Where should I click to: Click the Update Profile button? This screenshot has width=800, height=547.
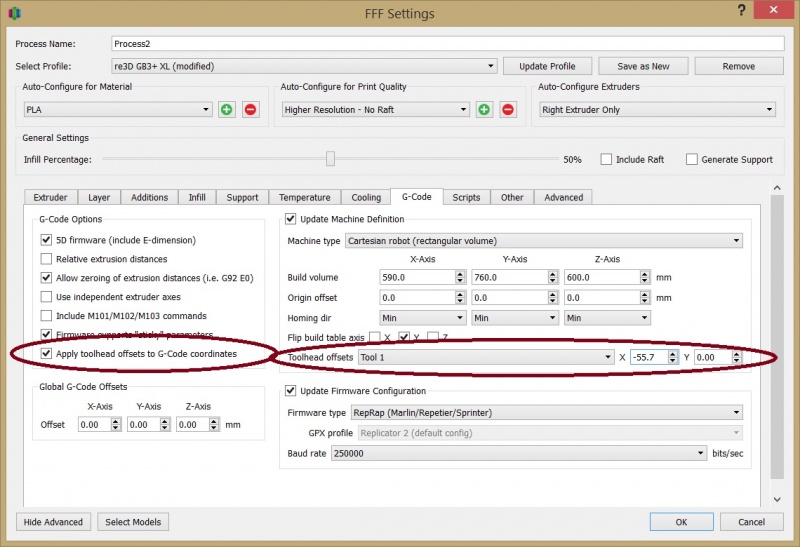[x=547, y=66]
